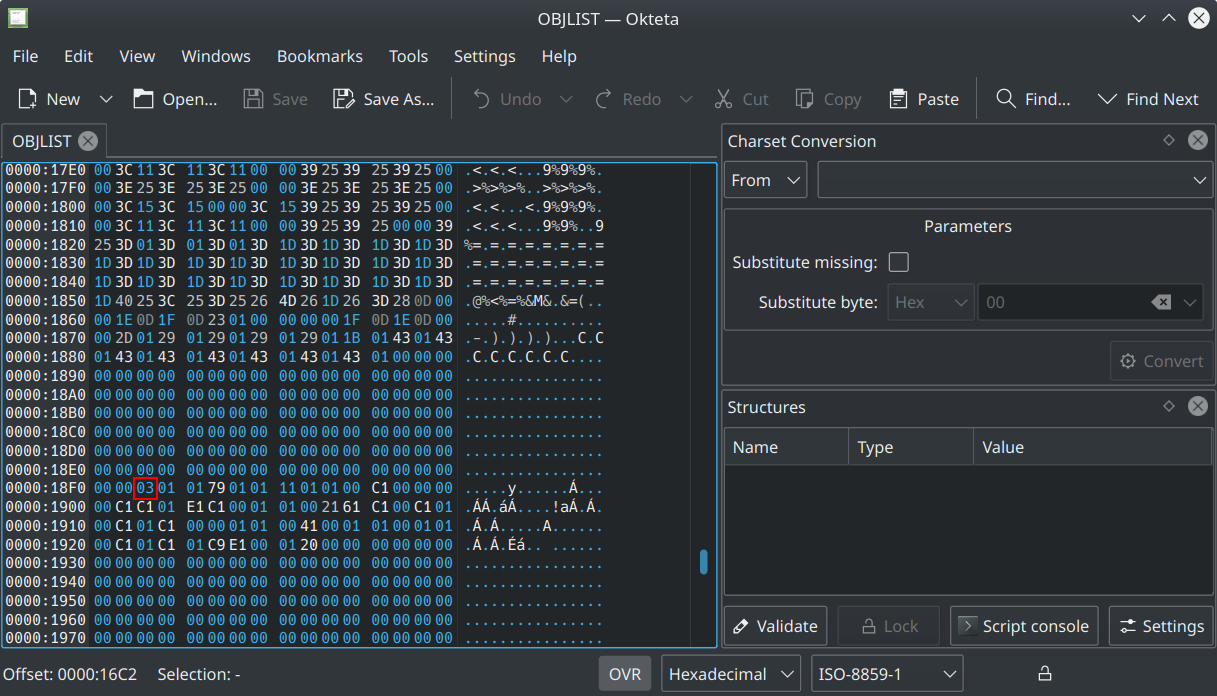Click Save As in the toolbar
This screenshot has width=1217, height=696.
[384, 99]
